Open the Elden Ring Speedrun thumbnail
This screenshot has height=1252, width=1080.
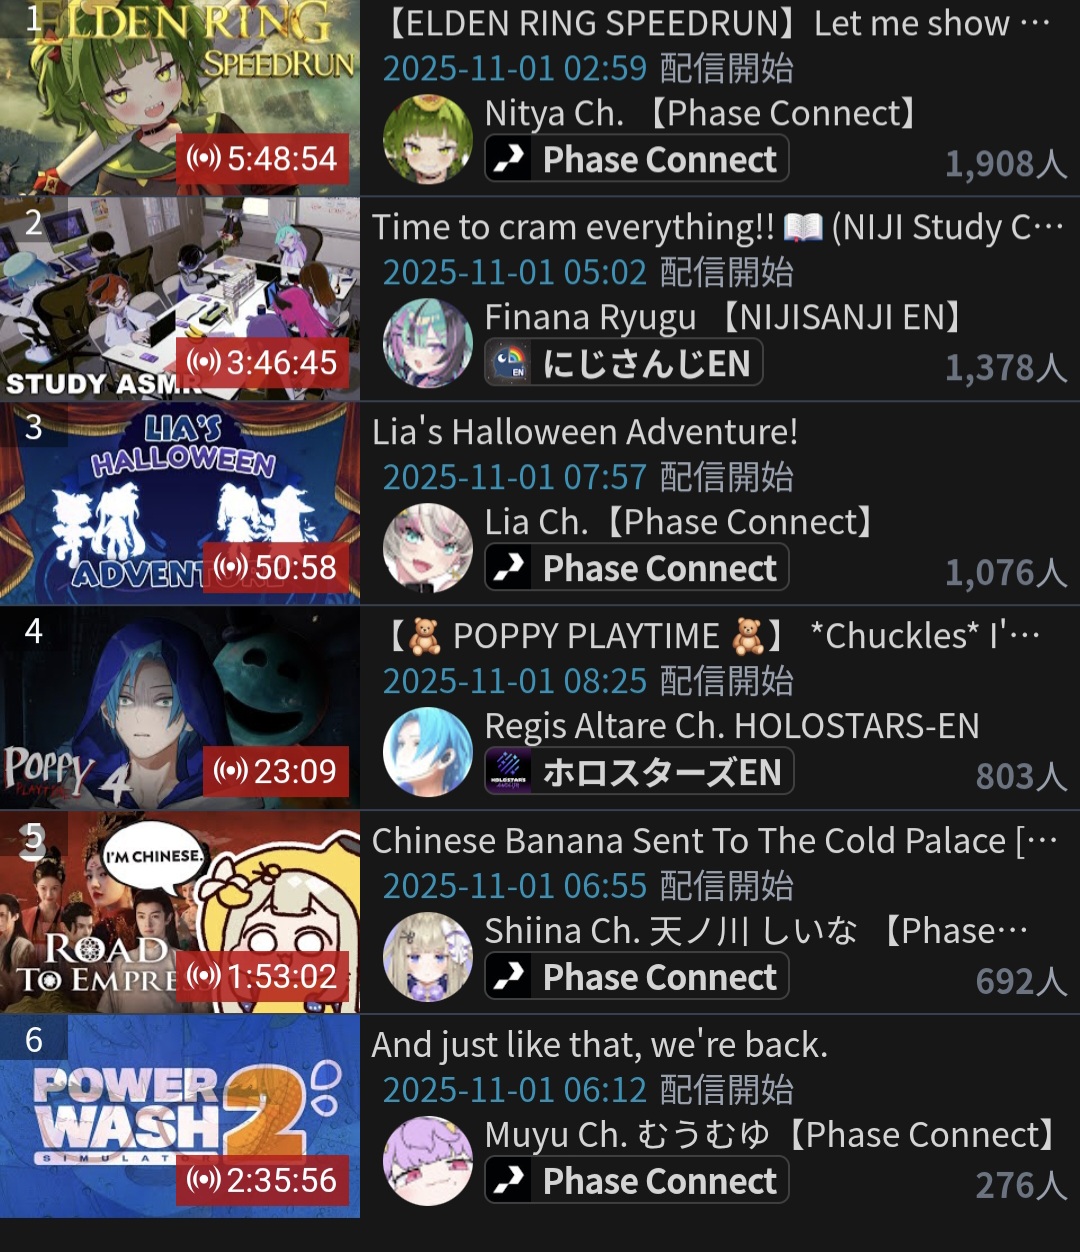point(180,97)
